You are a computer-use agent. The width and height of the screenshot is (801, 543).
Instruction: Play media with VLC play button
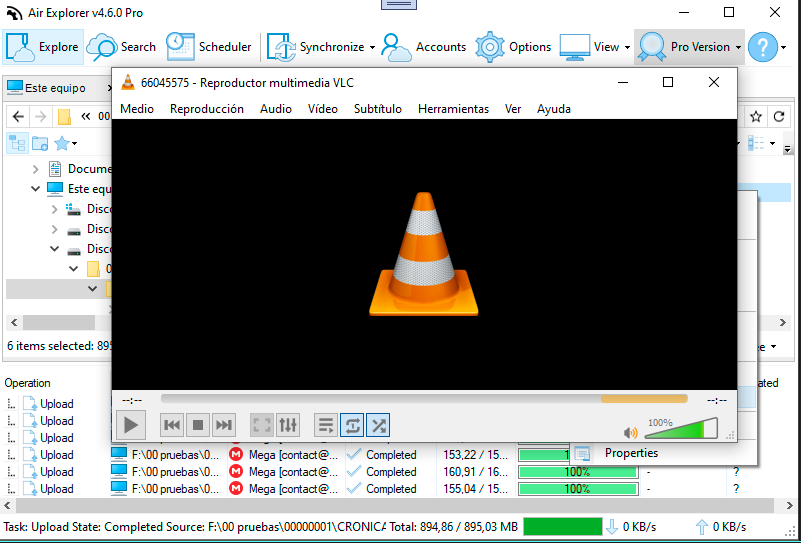click(x=131, y=425)
